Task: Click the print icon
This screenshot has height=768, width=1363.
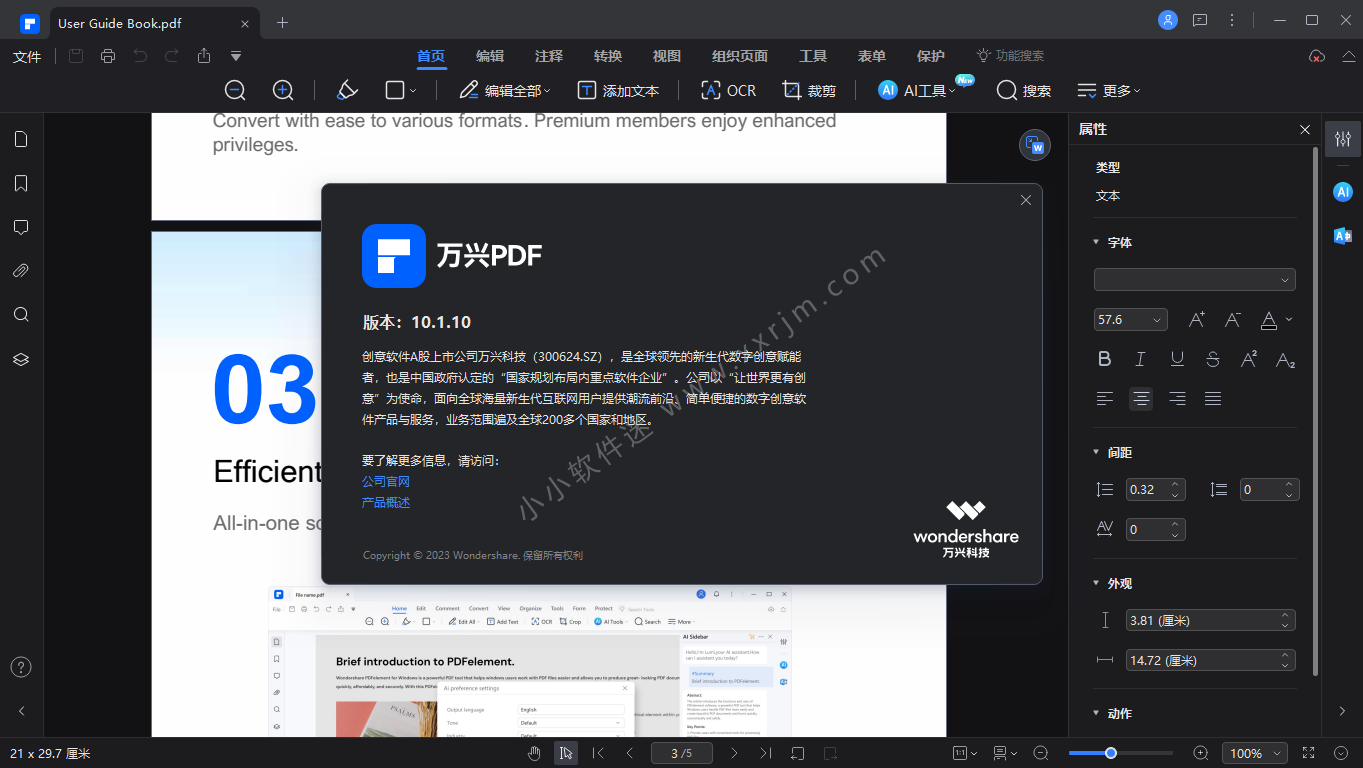Action: click(108, 56)
